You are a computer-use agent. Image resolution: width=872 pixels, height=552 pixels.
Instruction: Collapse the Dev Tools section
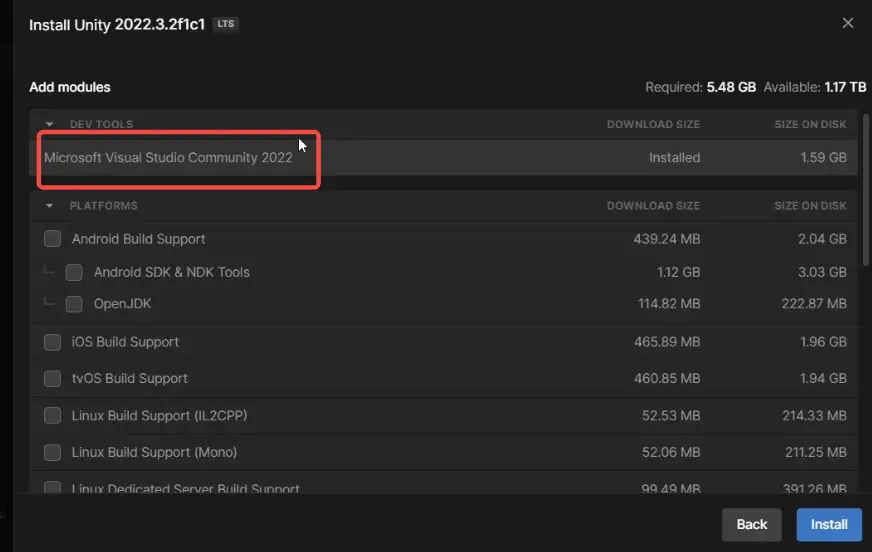(50, 124)
